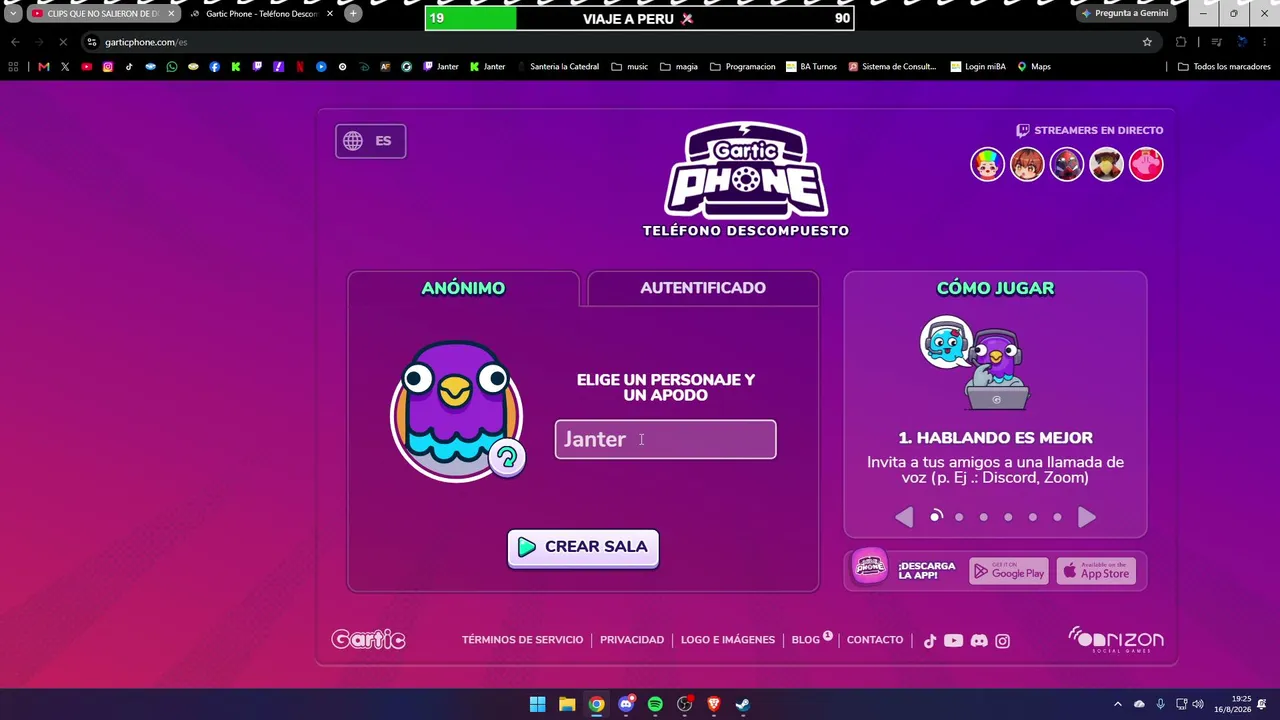Screen dimensions: 1280x720
Task: Open the CONTACTO link
Action: coord(875,640)
